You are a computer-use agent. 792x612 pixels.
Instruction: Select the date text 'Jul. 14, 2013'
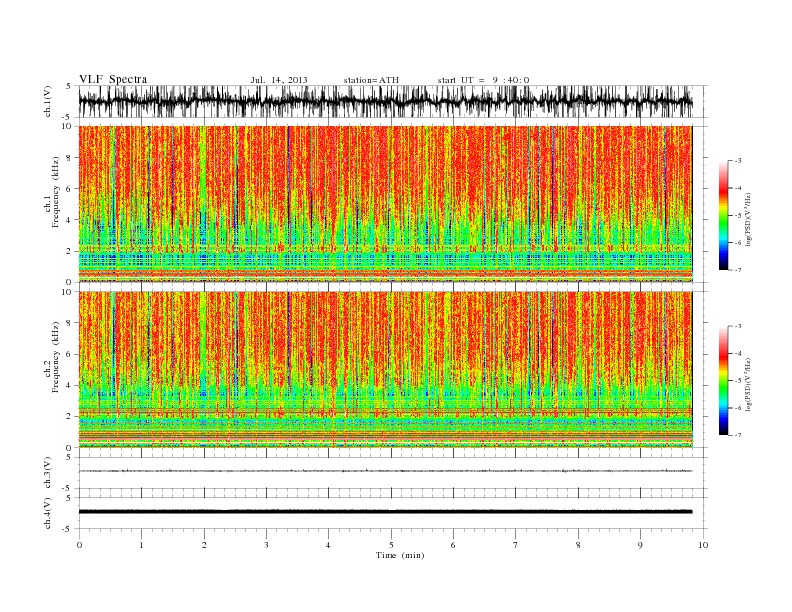pyautogui.click(x=279, y=80)
